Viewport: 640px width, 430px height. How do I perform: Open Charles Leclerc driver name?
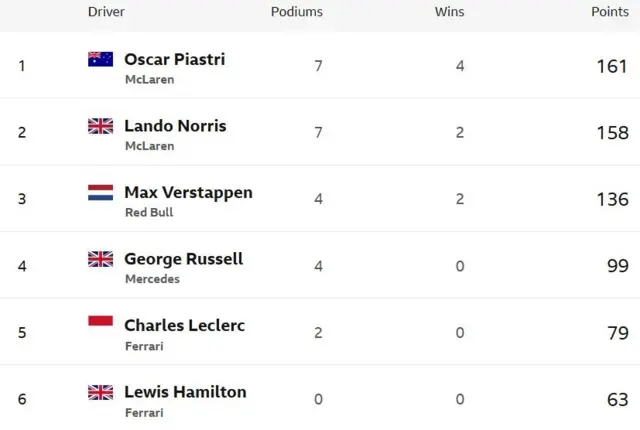184,326
